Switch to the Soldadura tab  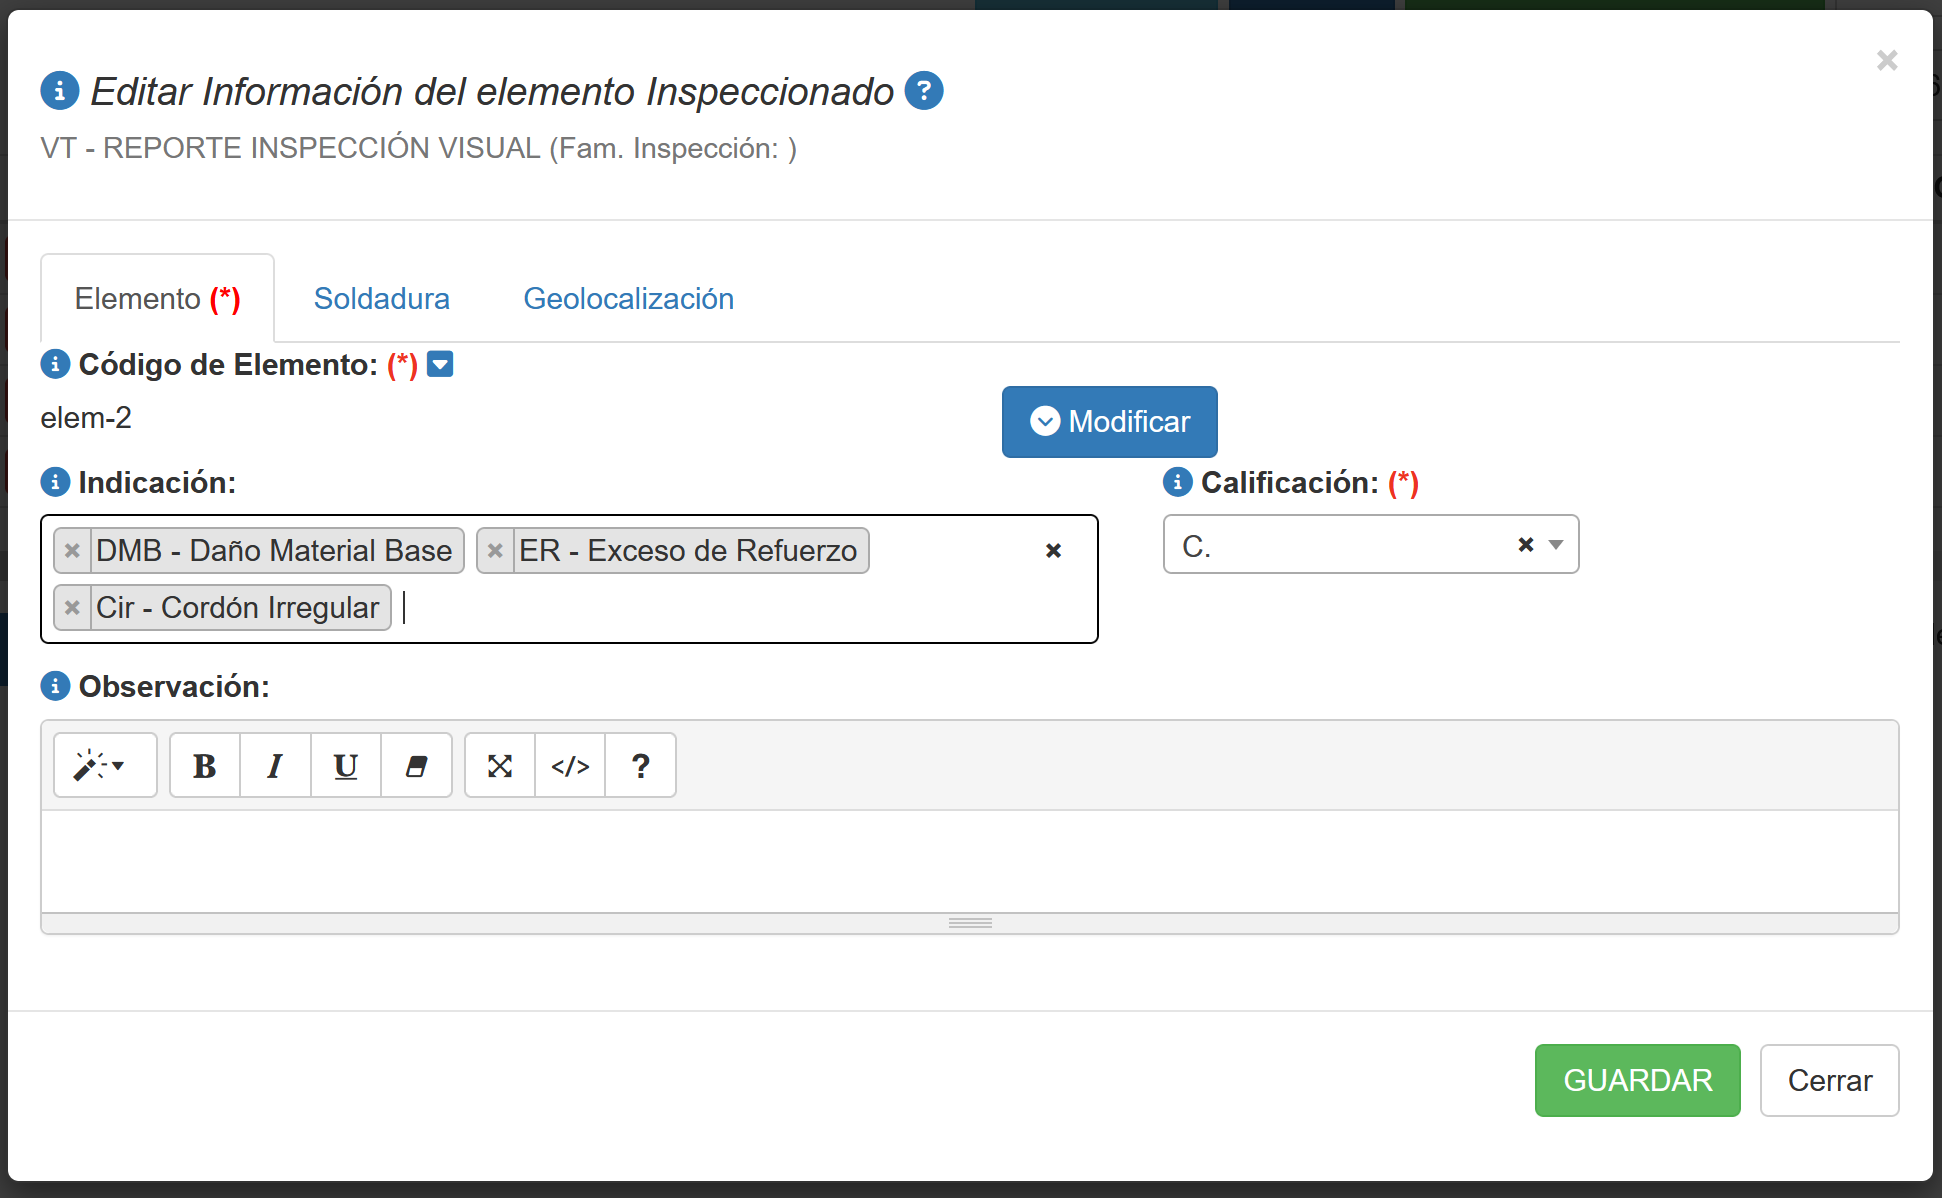pos(381,299)
